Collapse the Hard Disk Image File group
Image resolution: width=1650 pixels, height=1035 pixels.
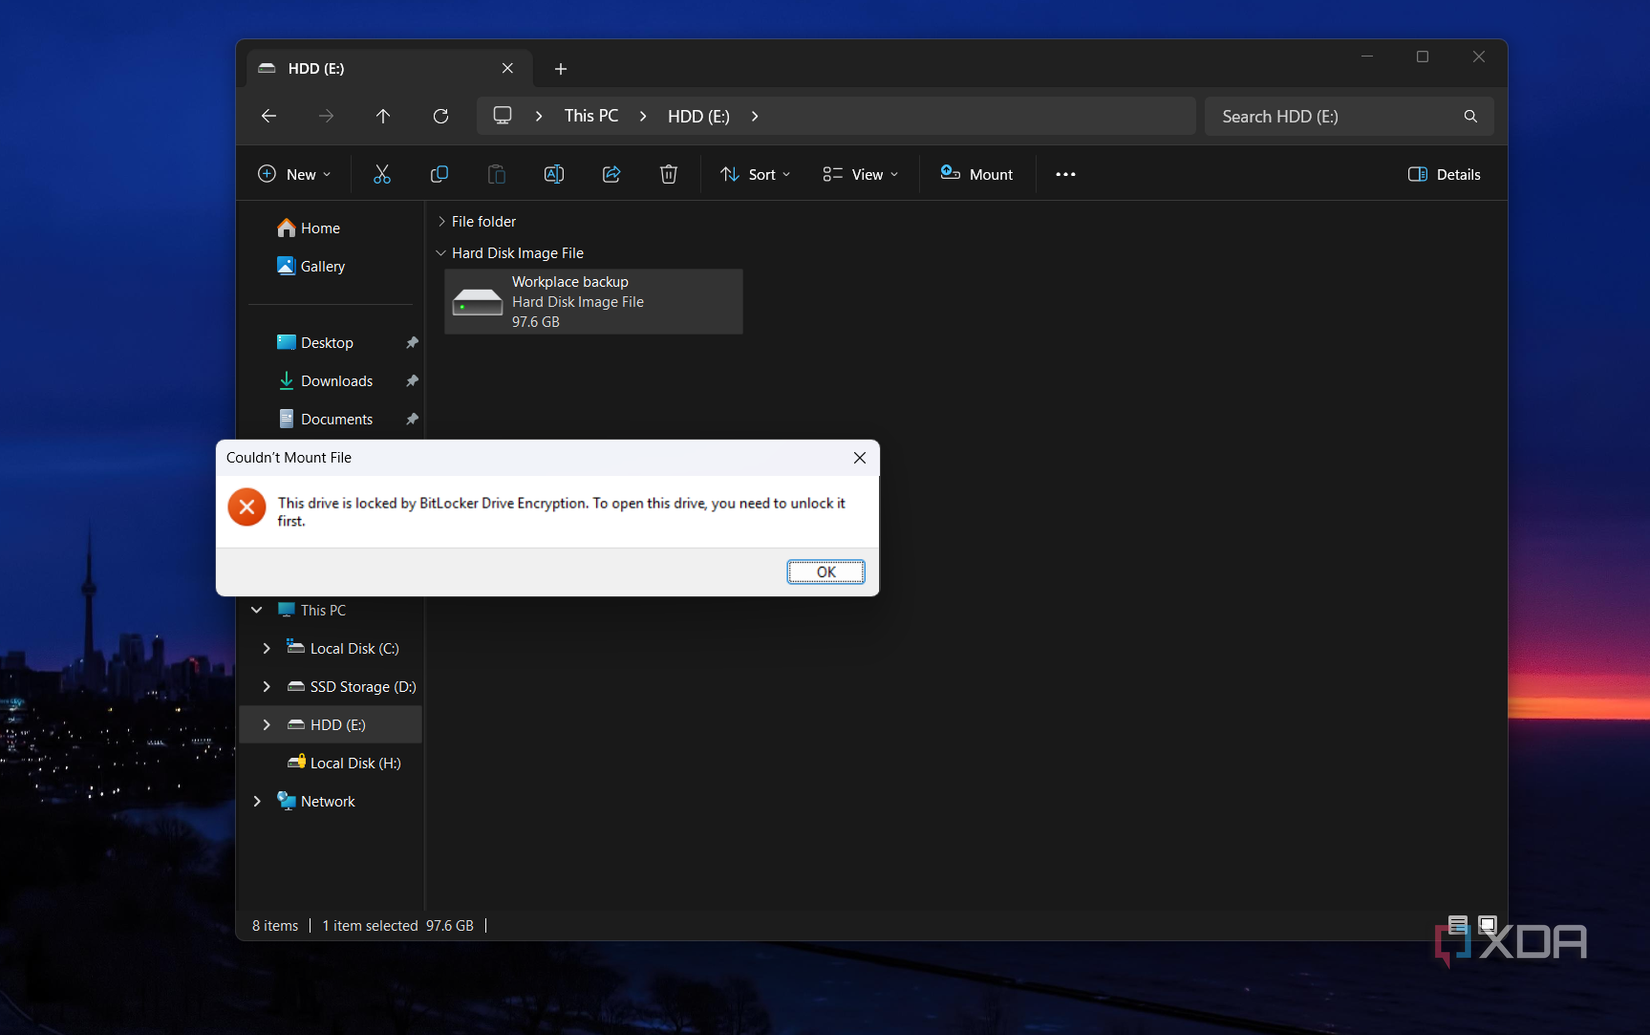(x=440, y=252)
